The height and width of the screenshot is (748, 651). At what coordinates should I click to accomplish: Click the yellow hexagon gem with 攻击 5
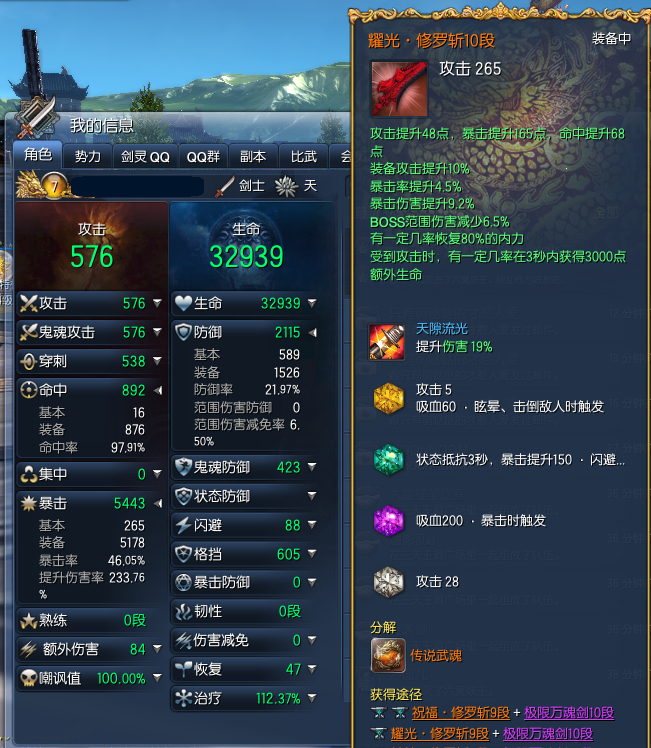click(389, 398)
